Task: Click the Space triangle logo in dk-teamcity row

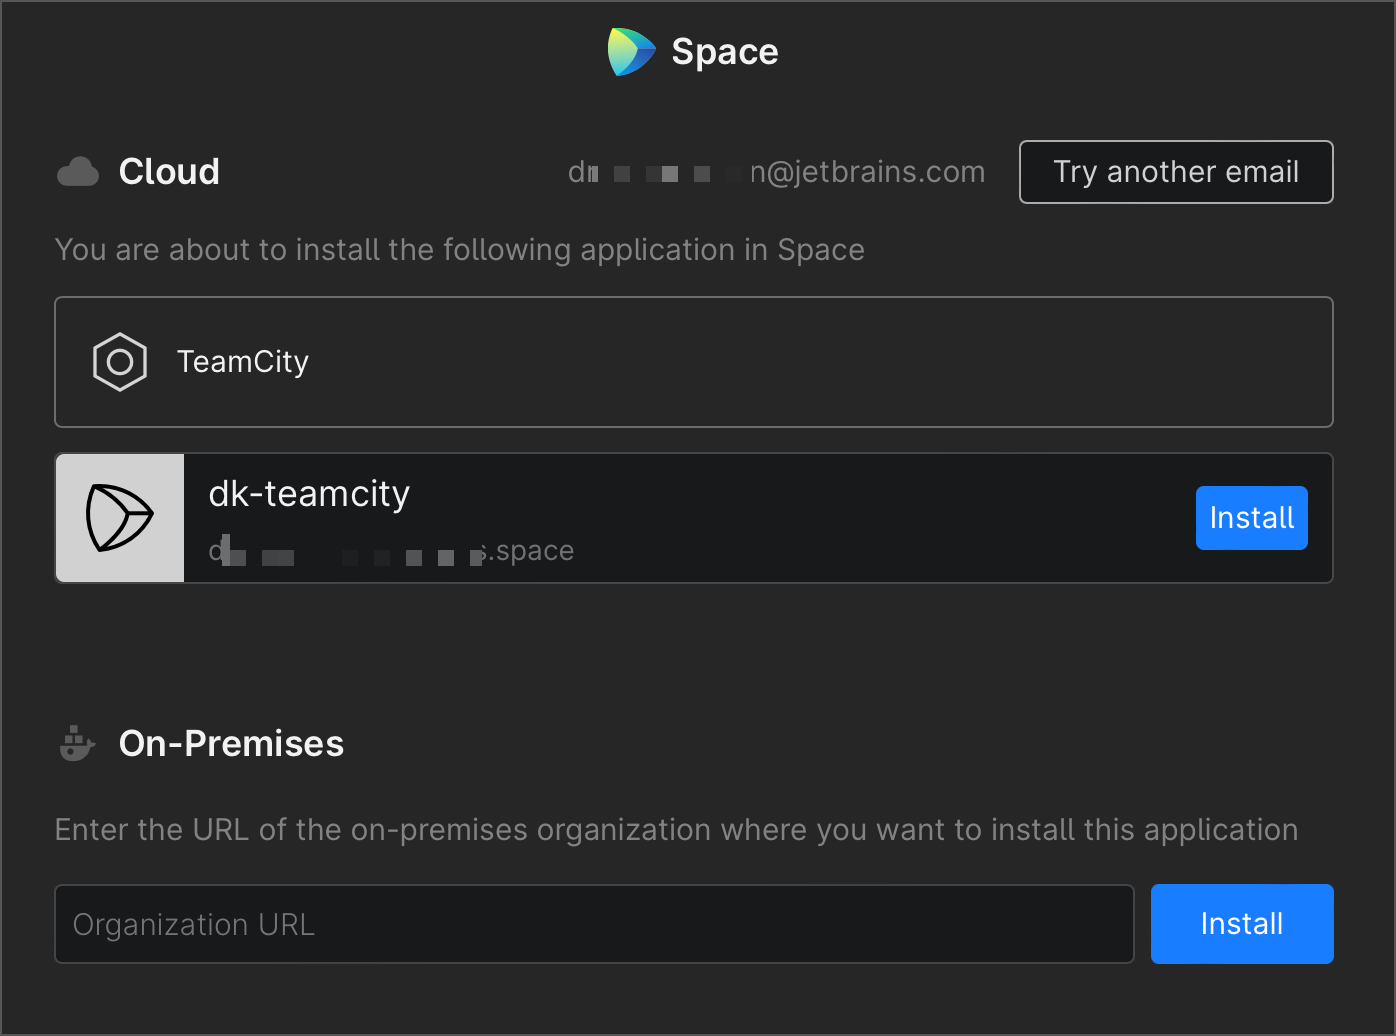Action: pyautogui.click(x=119, y=517)
